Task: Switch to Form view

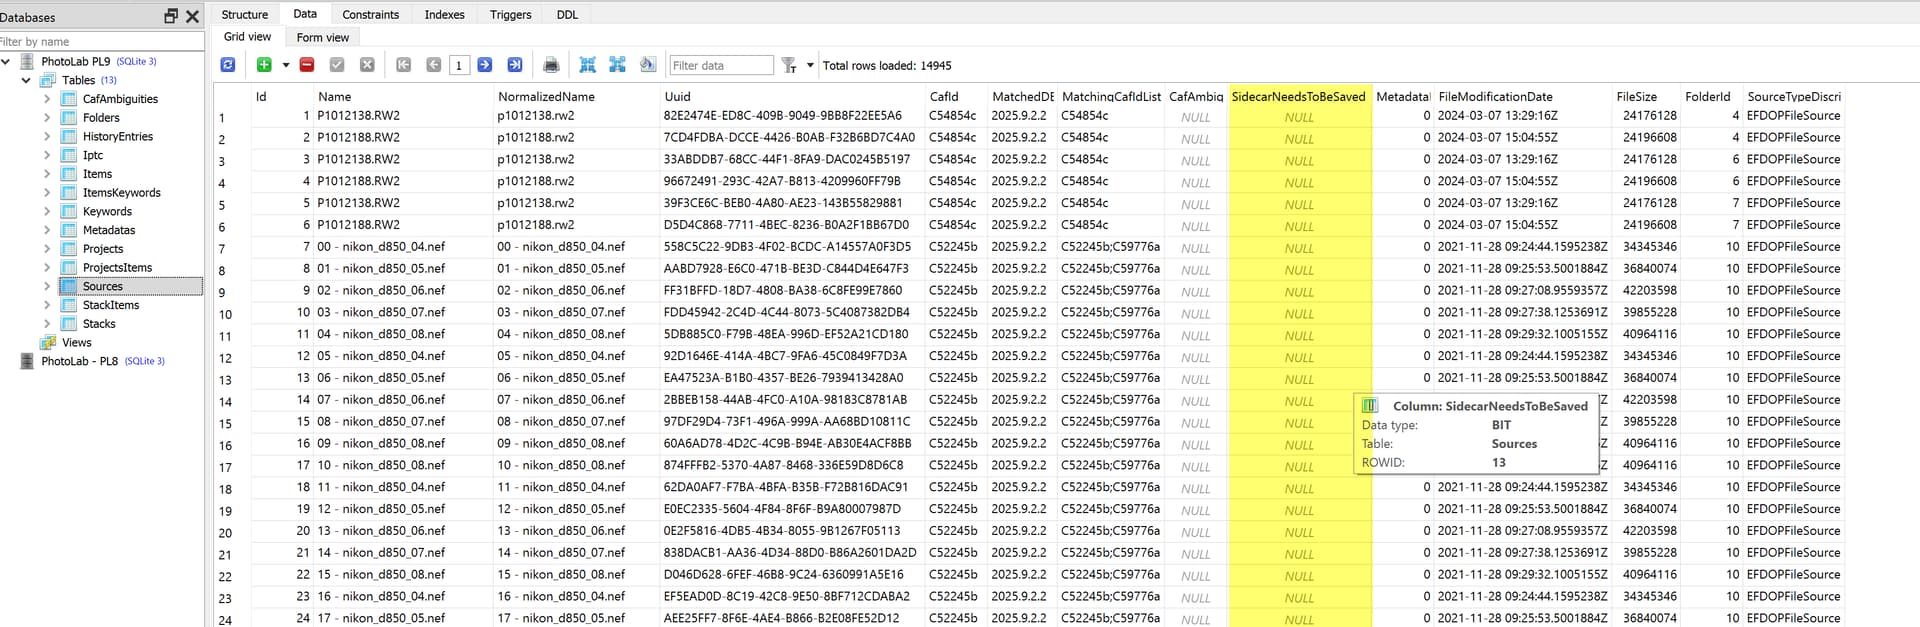Action: pos(322,37)
